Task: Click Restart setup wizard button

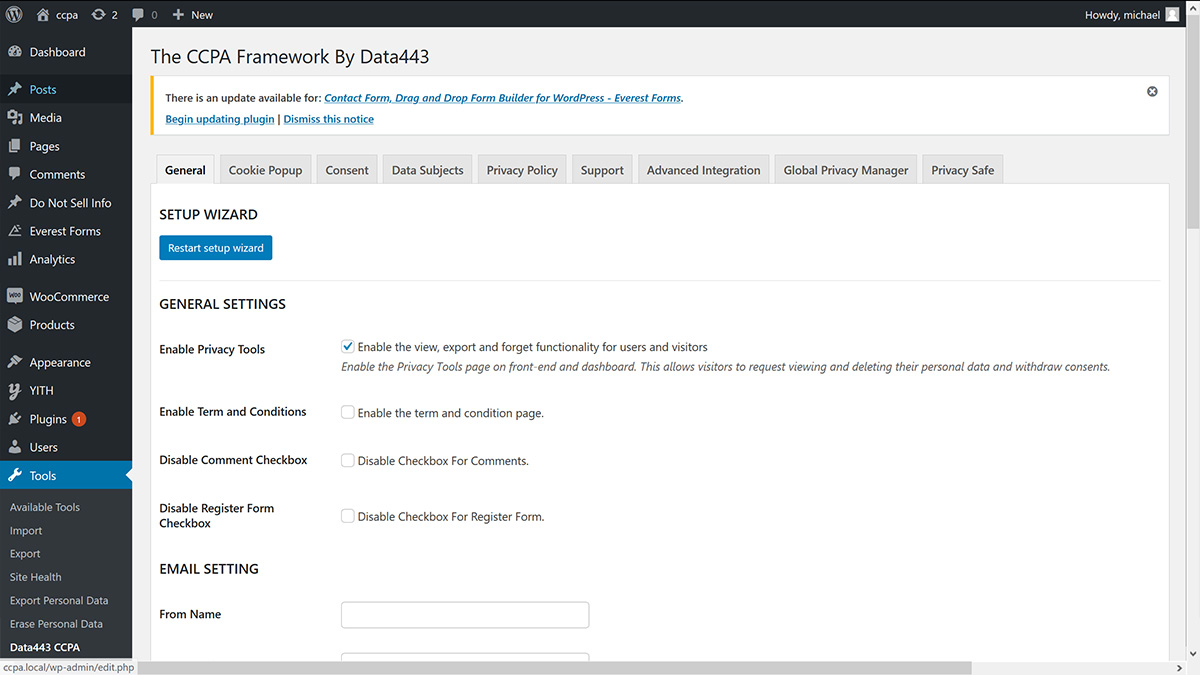Action: [216, 248]
